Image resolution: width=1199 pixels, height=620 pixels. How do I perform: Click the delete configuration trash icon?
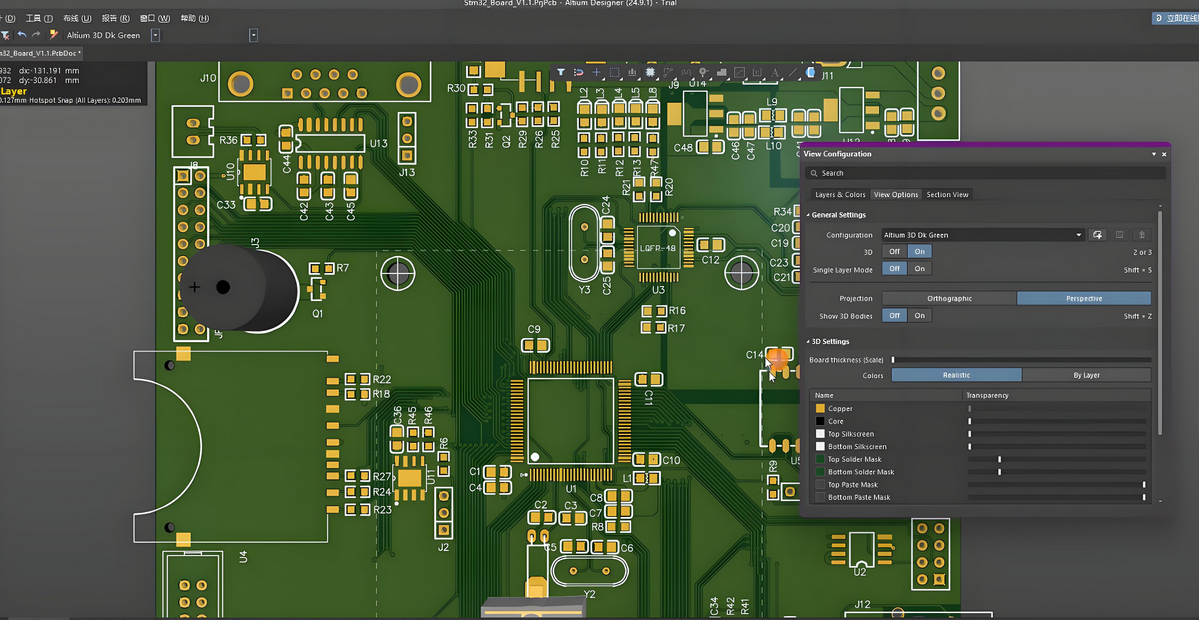pyautogui.click(x=1141, y=235)
